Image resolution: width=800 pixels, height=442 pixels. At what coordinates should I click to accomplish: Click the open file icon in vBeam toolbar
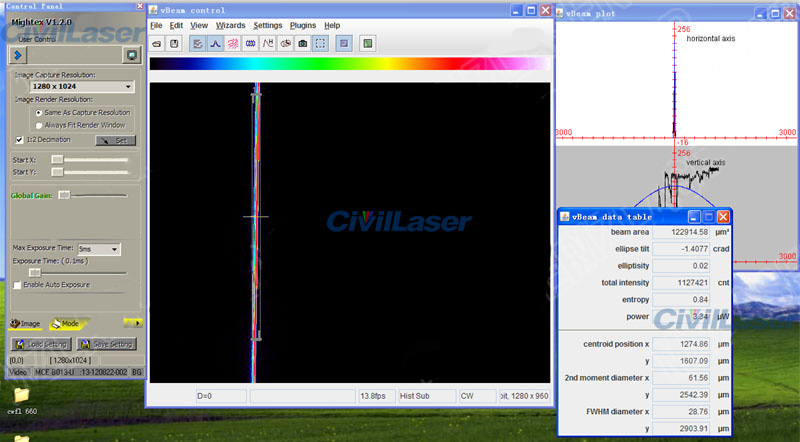157,44
